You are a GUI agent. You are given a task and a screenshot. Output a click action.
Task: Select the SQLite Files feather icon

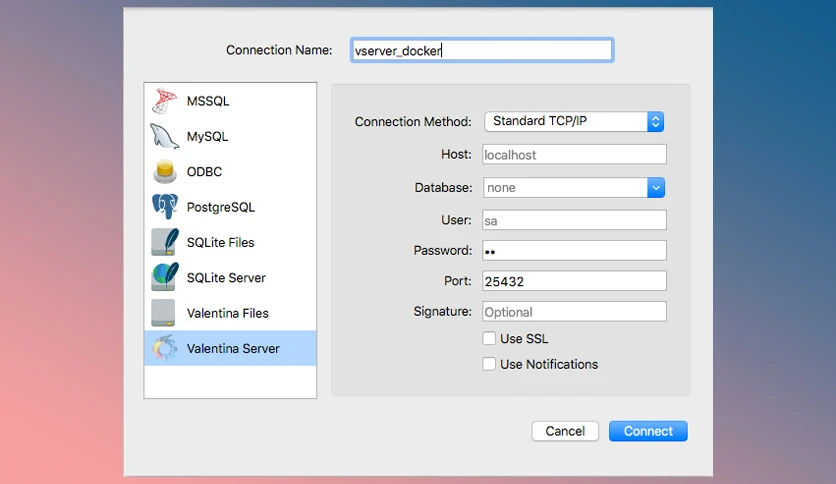pyautogui.click(x=165, y=242)
